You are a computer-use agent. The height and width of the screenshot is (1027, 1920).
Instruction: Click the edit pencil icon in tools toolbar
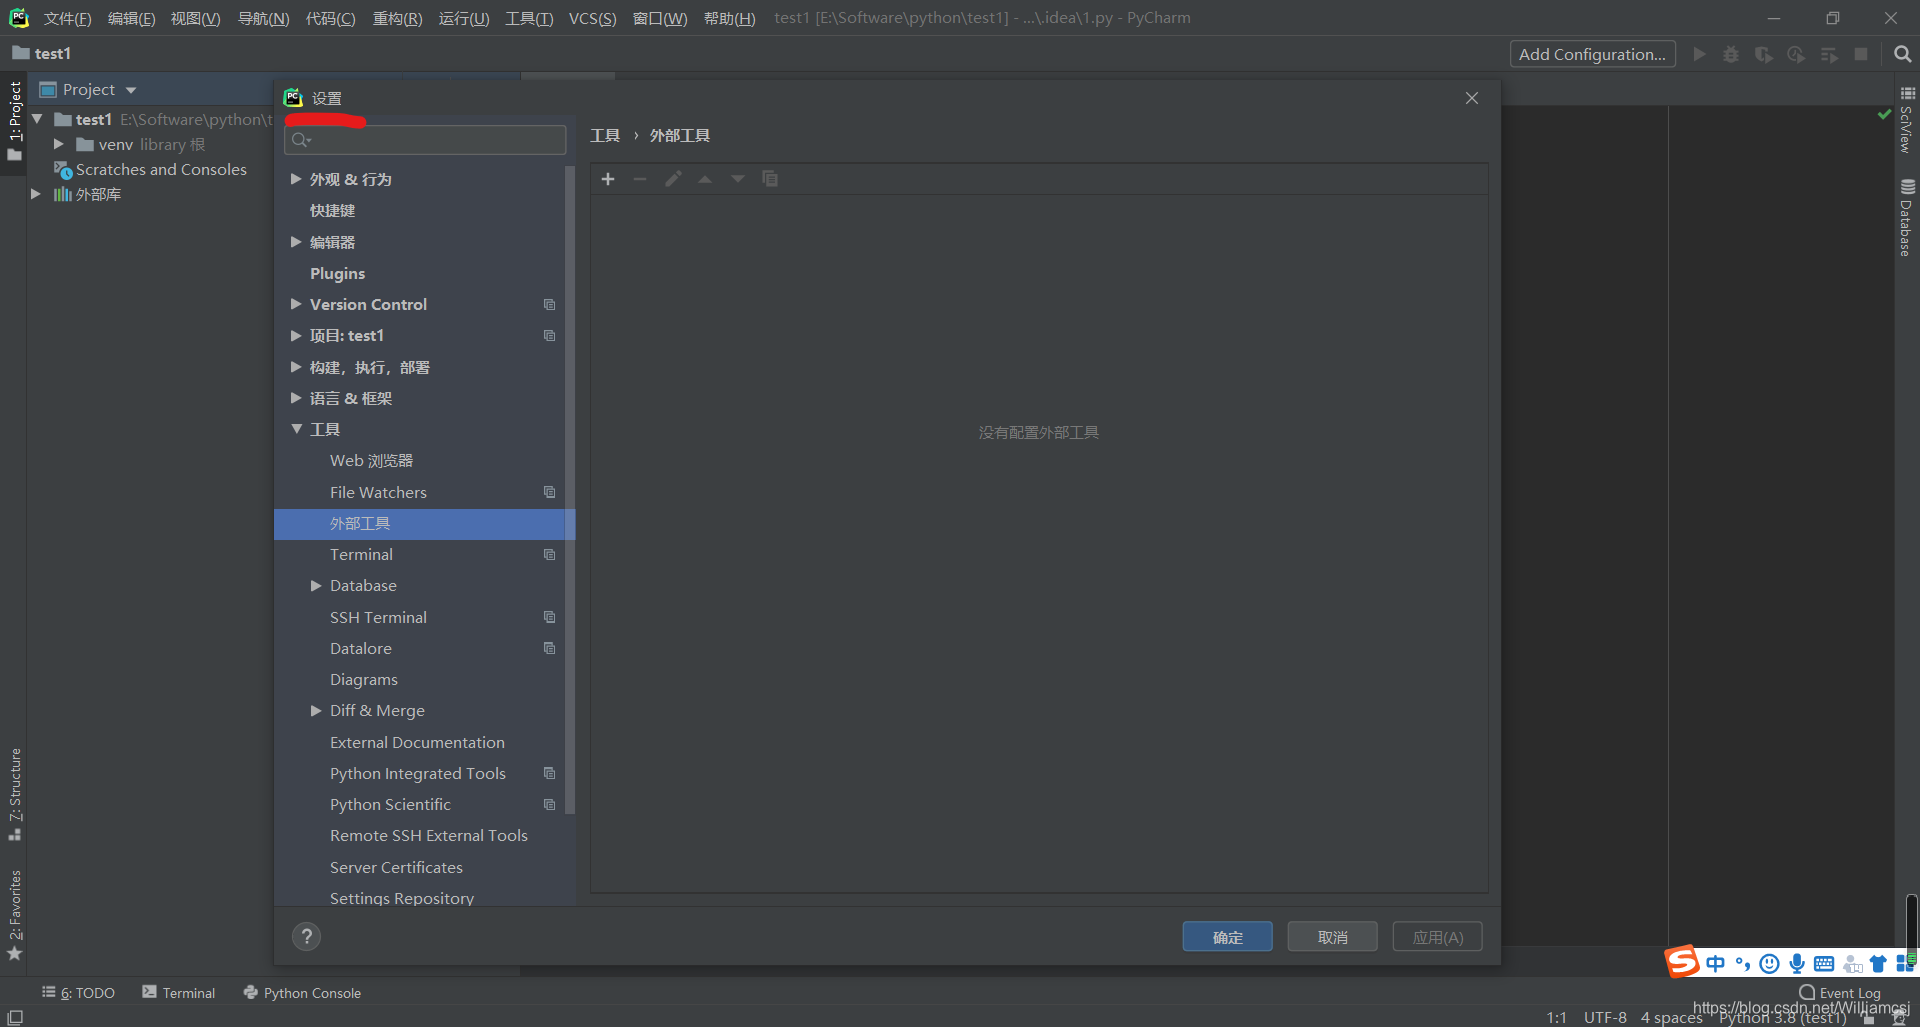673,179
